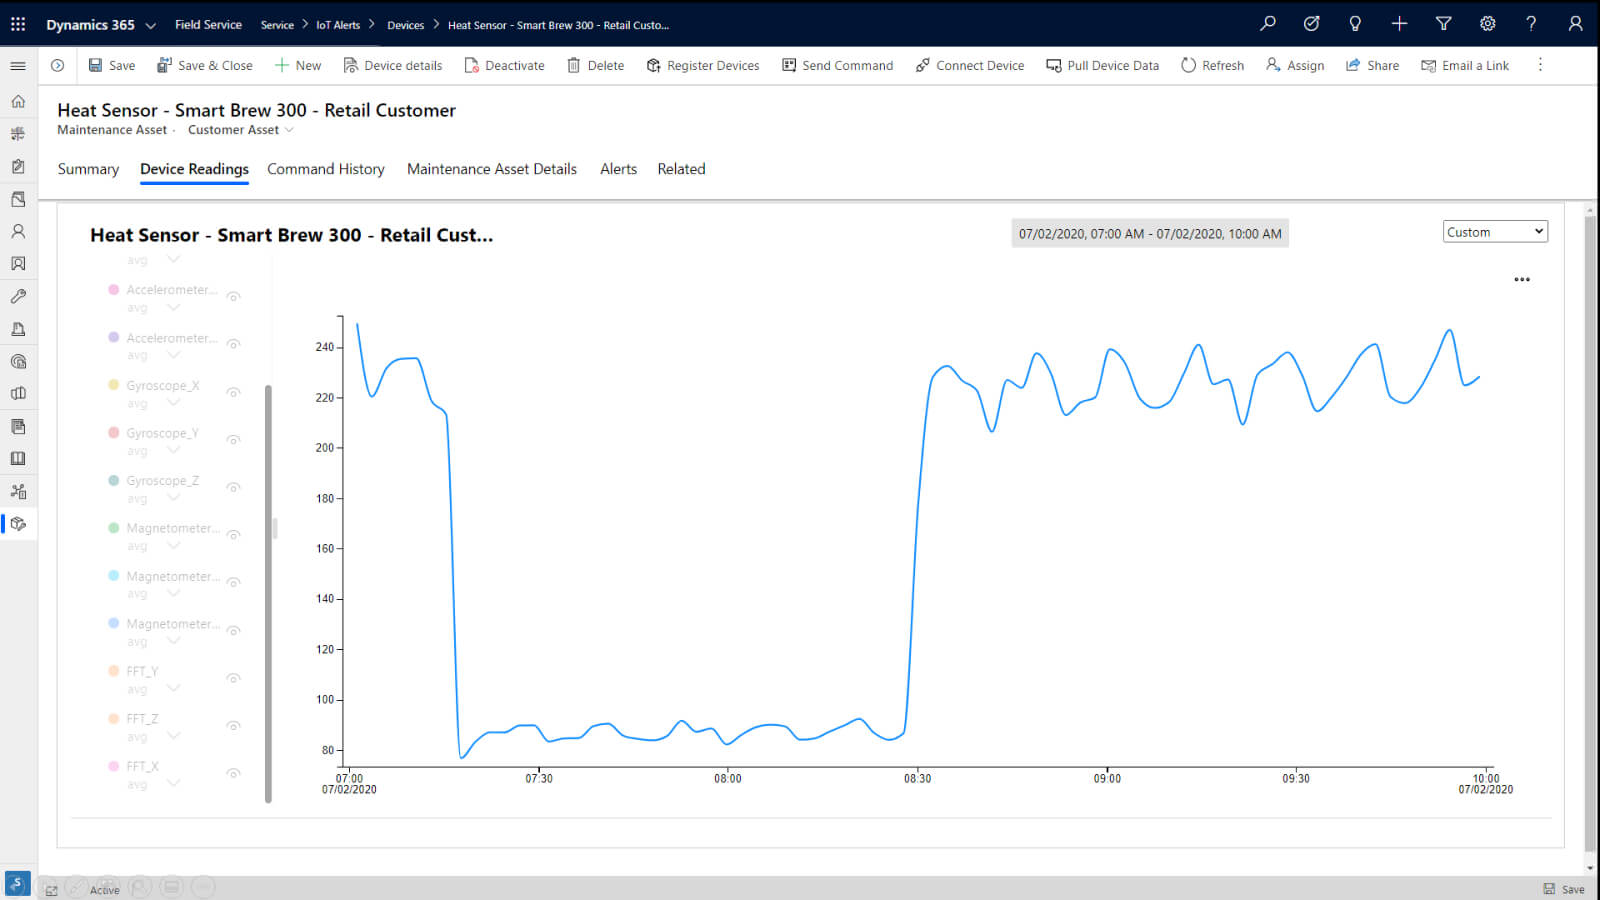Click Devices breadcrumb link
Viewport: 1600px width, 900px height.
click(406, 25)
